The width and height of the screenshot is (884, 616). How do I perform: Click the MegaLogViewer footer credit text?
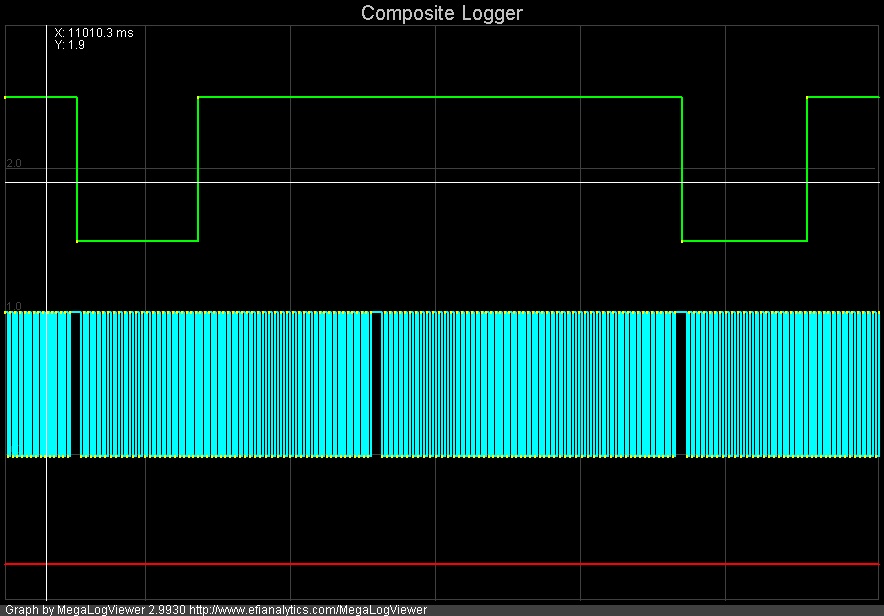pyautogui.click(x=216, y=610)
